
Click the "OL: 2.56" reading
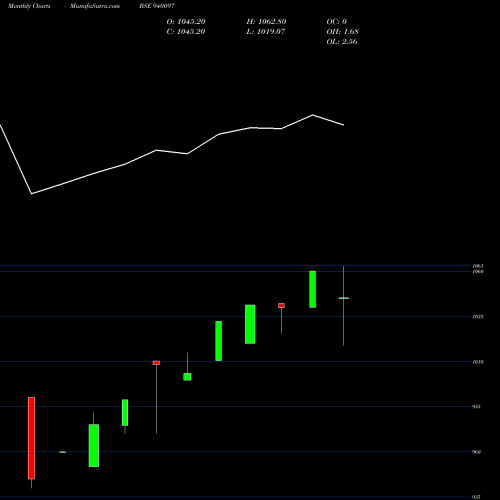[x=342, y=42]
